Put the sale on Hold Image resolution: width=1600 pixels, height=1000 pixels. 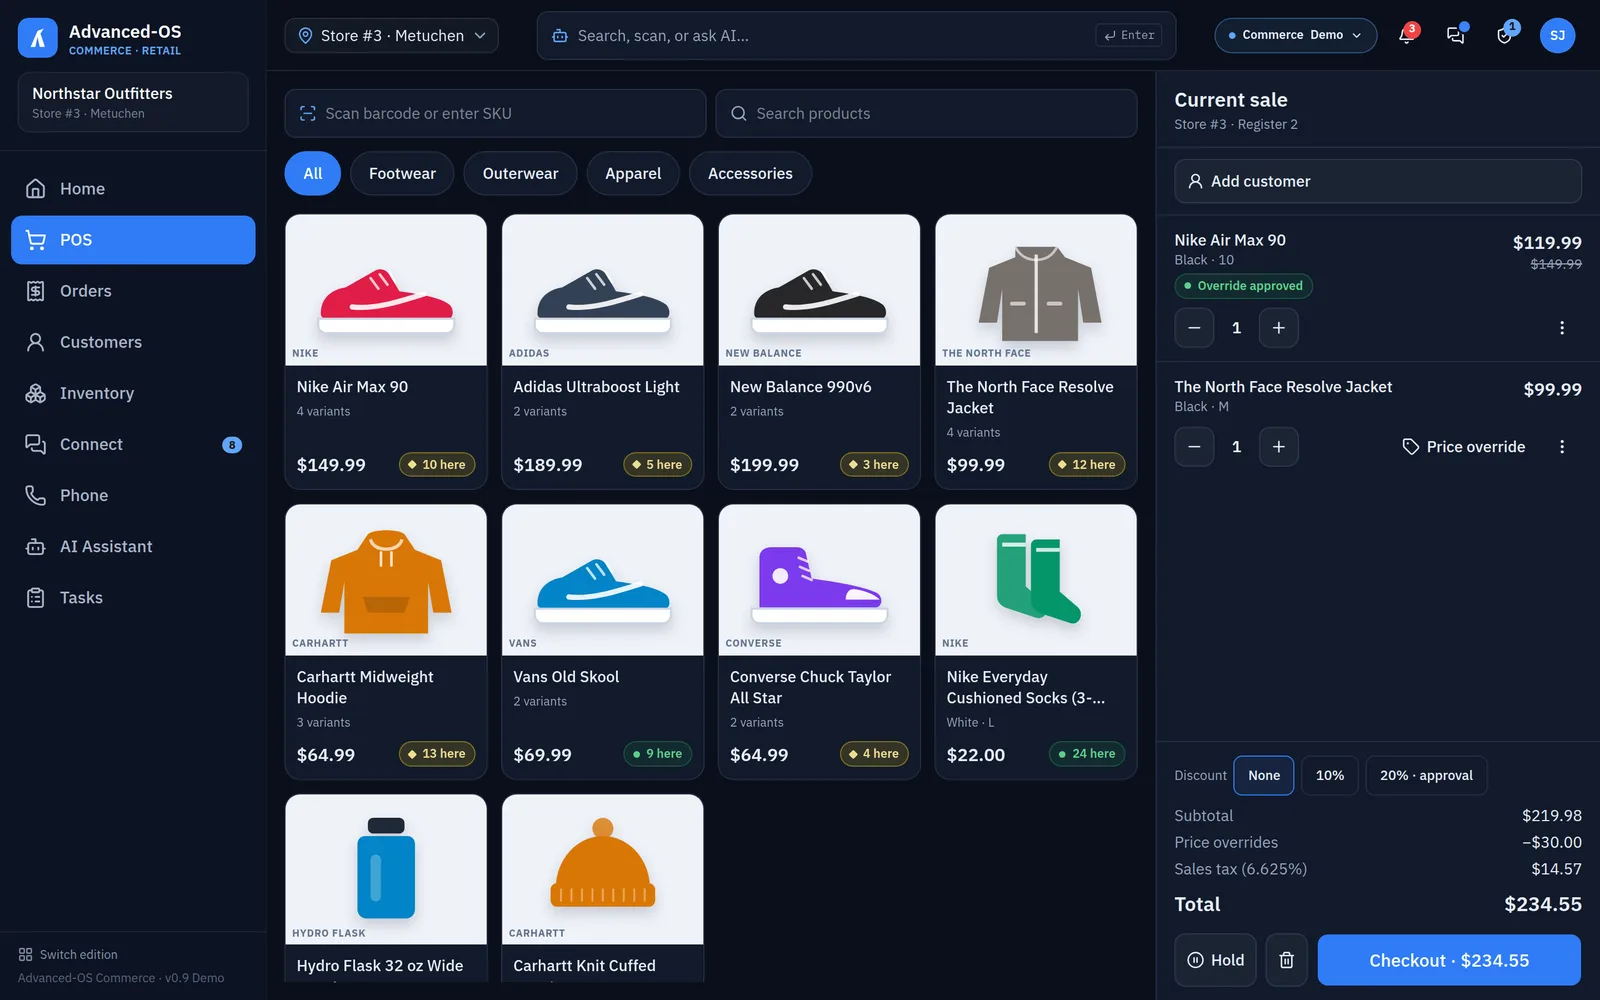(x=1215, y=960)
